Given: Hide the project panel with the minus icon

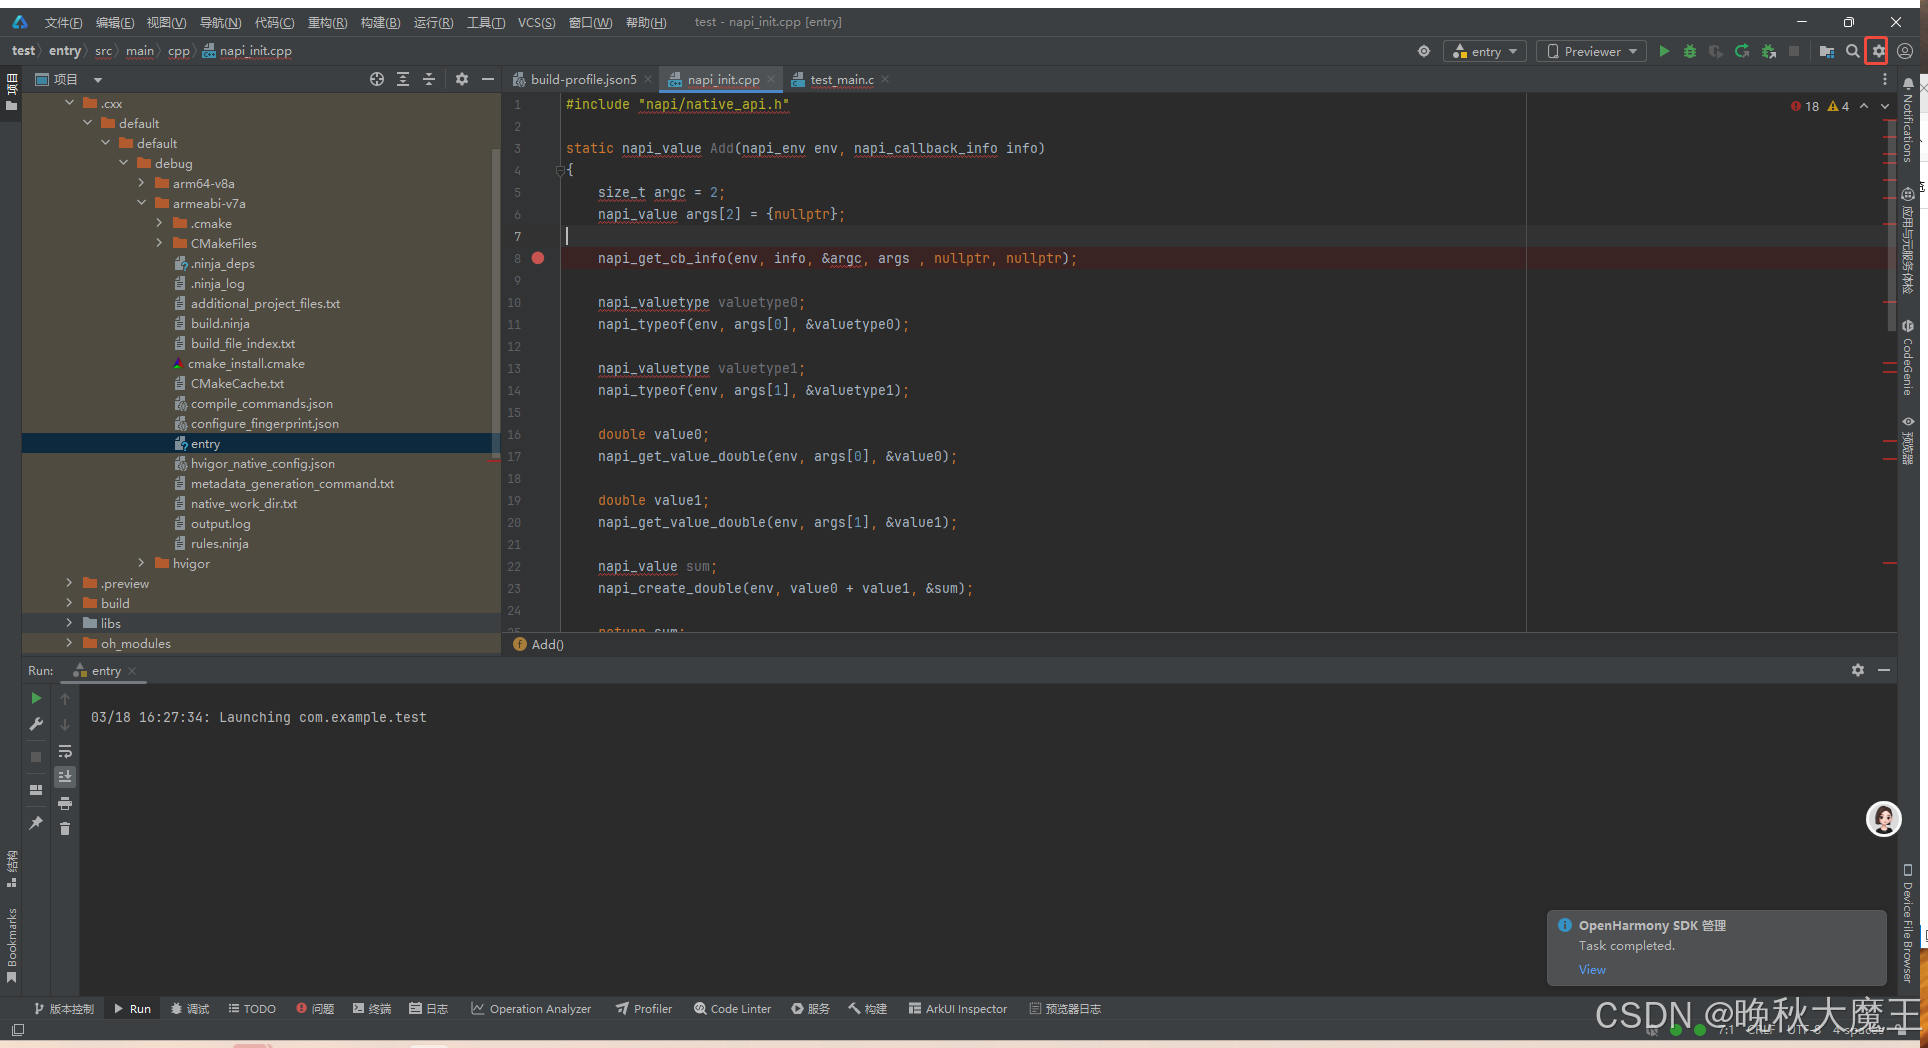Looking at the screenshot, I should pos(488,79).
